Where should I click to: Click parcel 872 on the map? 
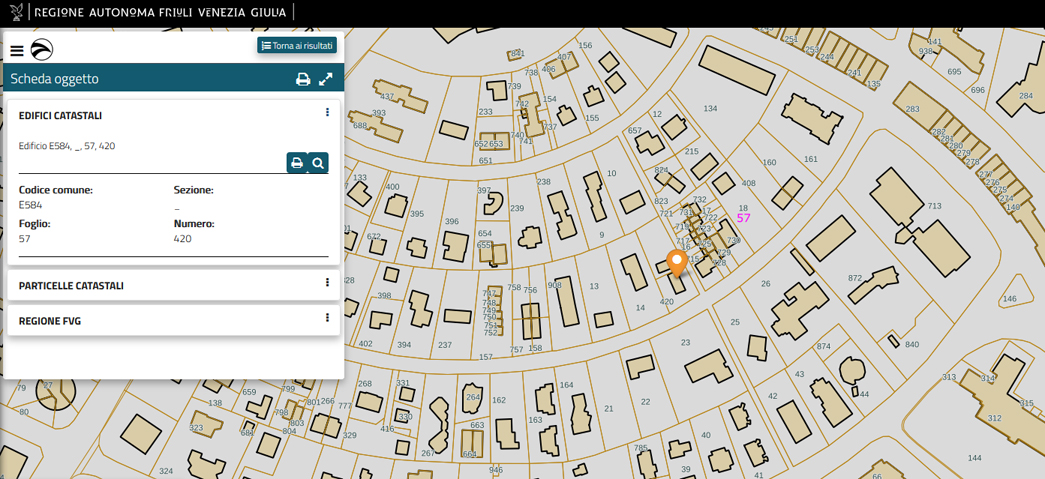point(855,278)
